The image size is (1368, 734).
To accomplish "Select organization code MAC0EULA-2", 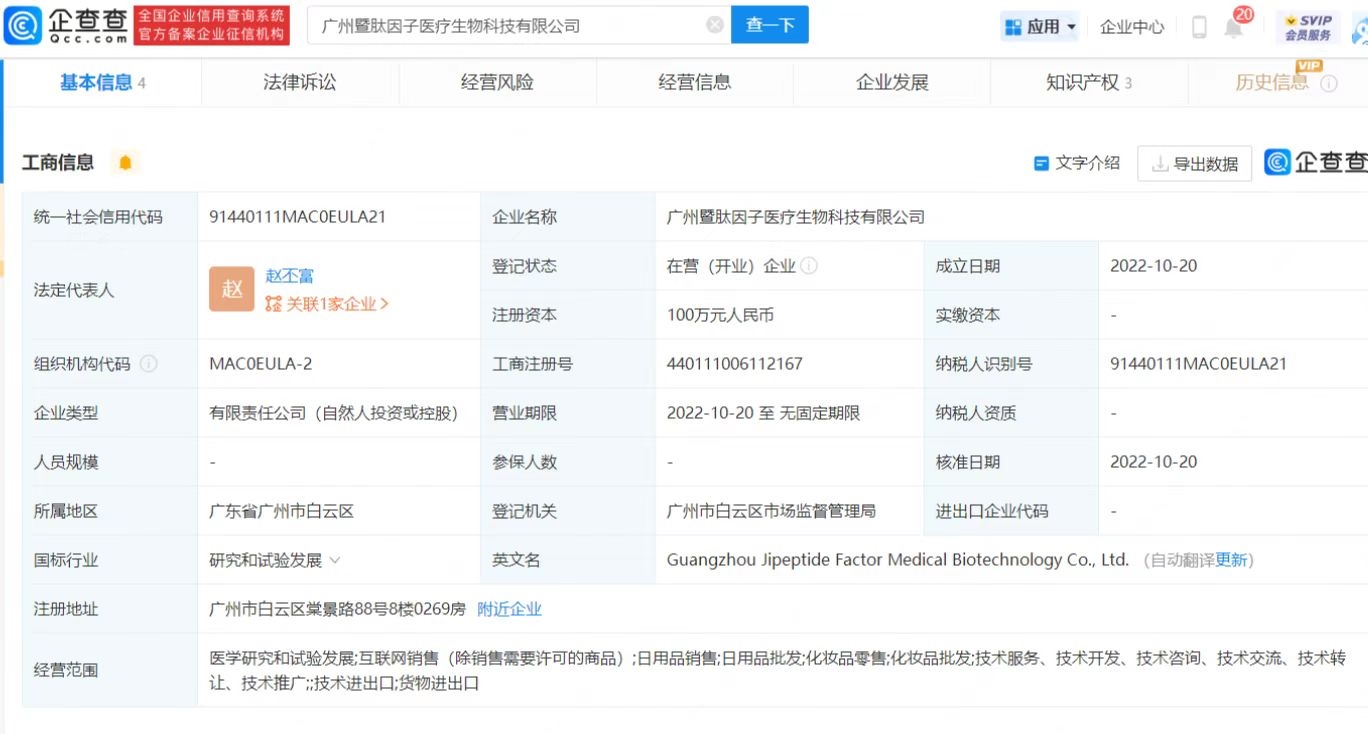I will [x=261, y=364].
